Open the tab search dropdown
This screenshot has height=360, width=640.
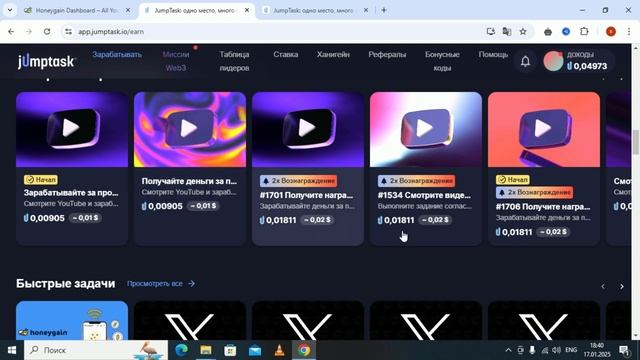point(10,10)
